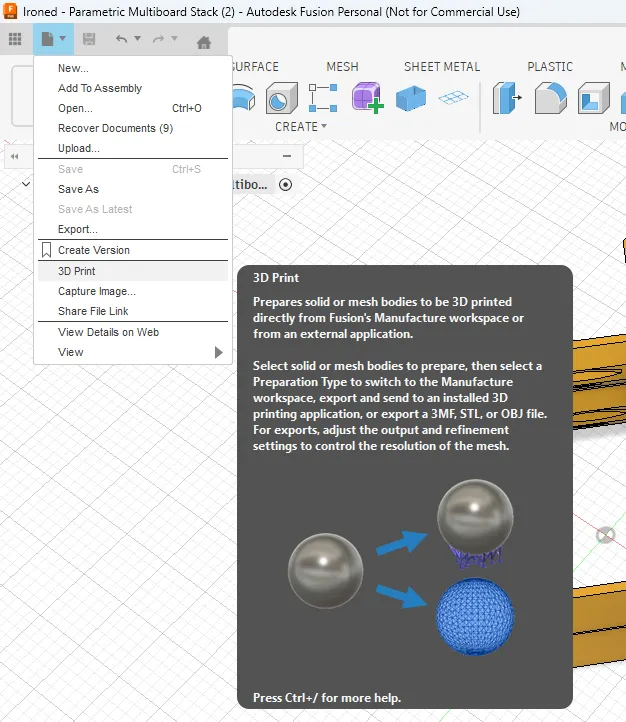
Task: Open the Undo history dropdown arrow
Action: pos(137,39)
